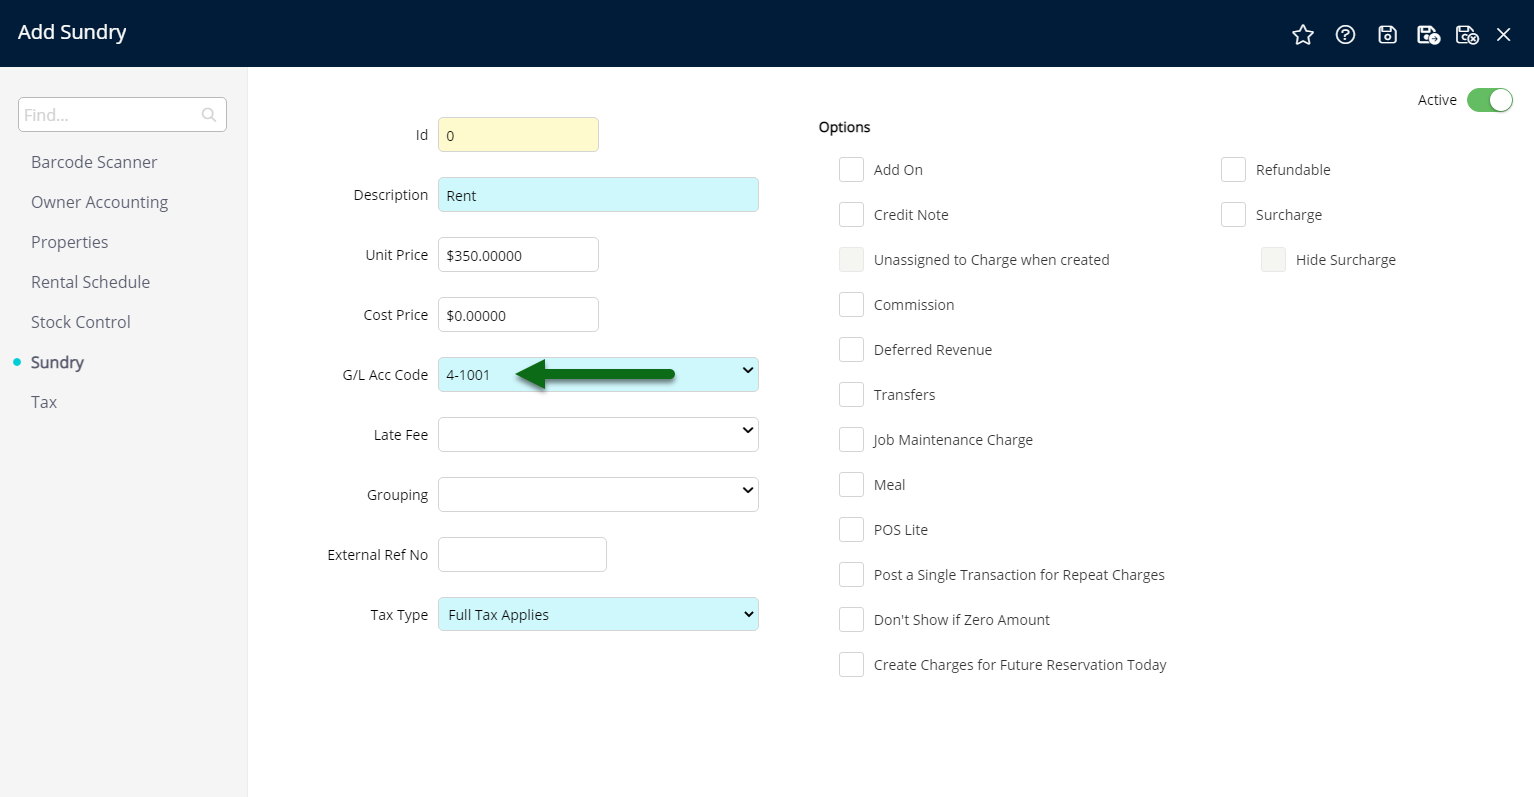Go to Owner Accounting section

coord(99,202)
